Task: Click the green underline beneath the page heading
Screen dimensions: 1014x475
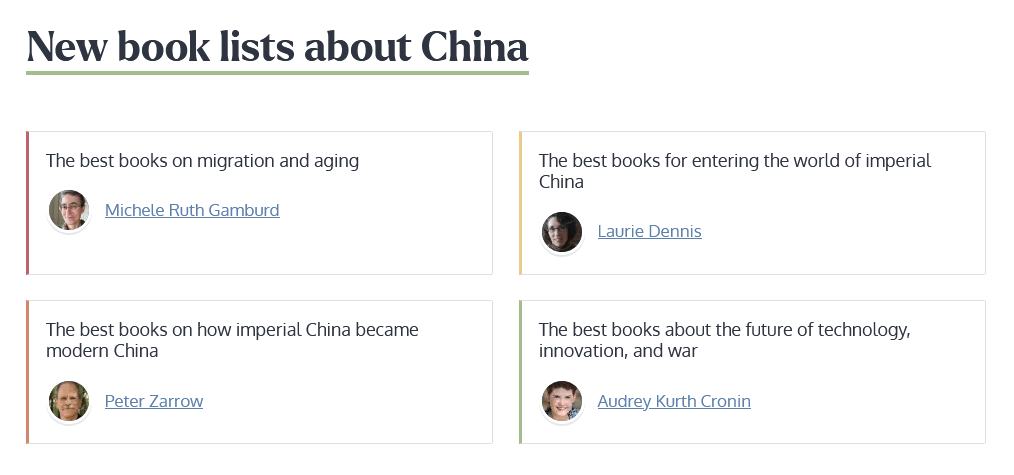Action: pos(277,73)
